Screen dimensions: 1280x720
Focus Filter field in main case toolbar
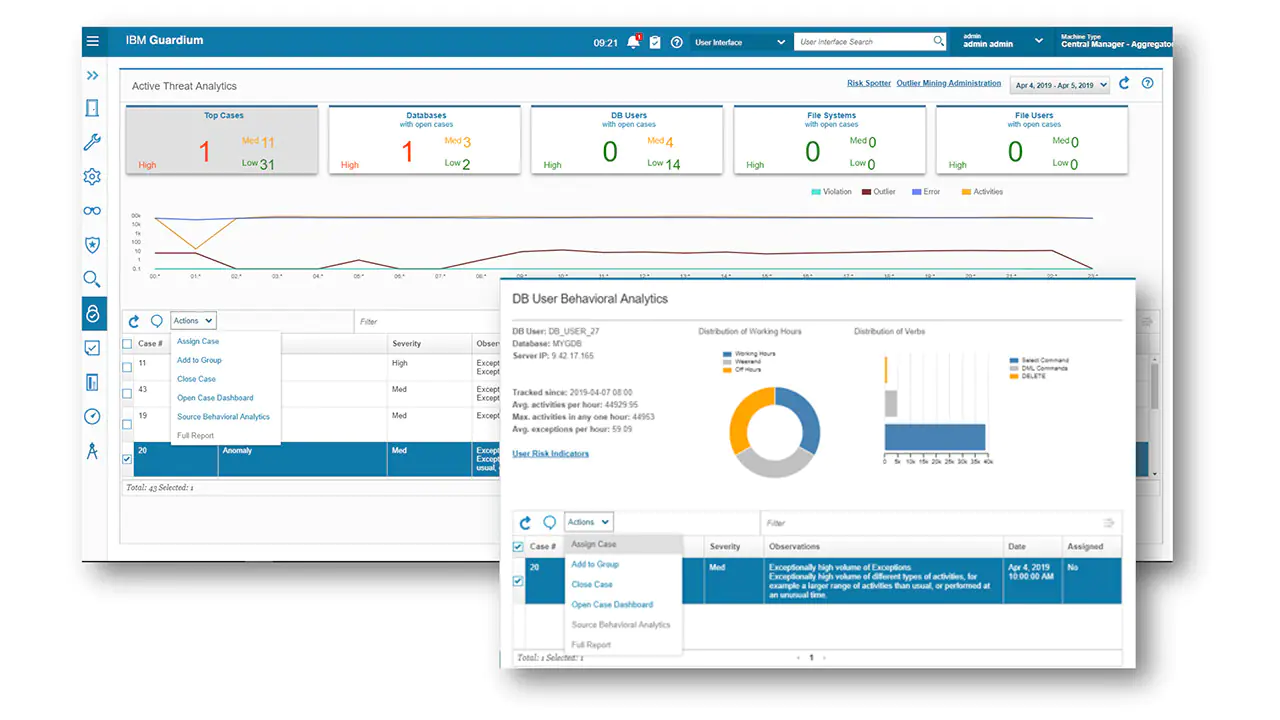[427, 321]
